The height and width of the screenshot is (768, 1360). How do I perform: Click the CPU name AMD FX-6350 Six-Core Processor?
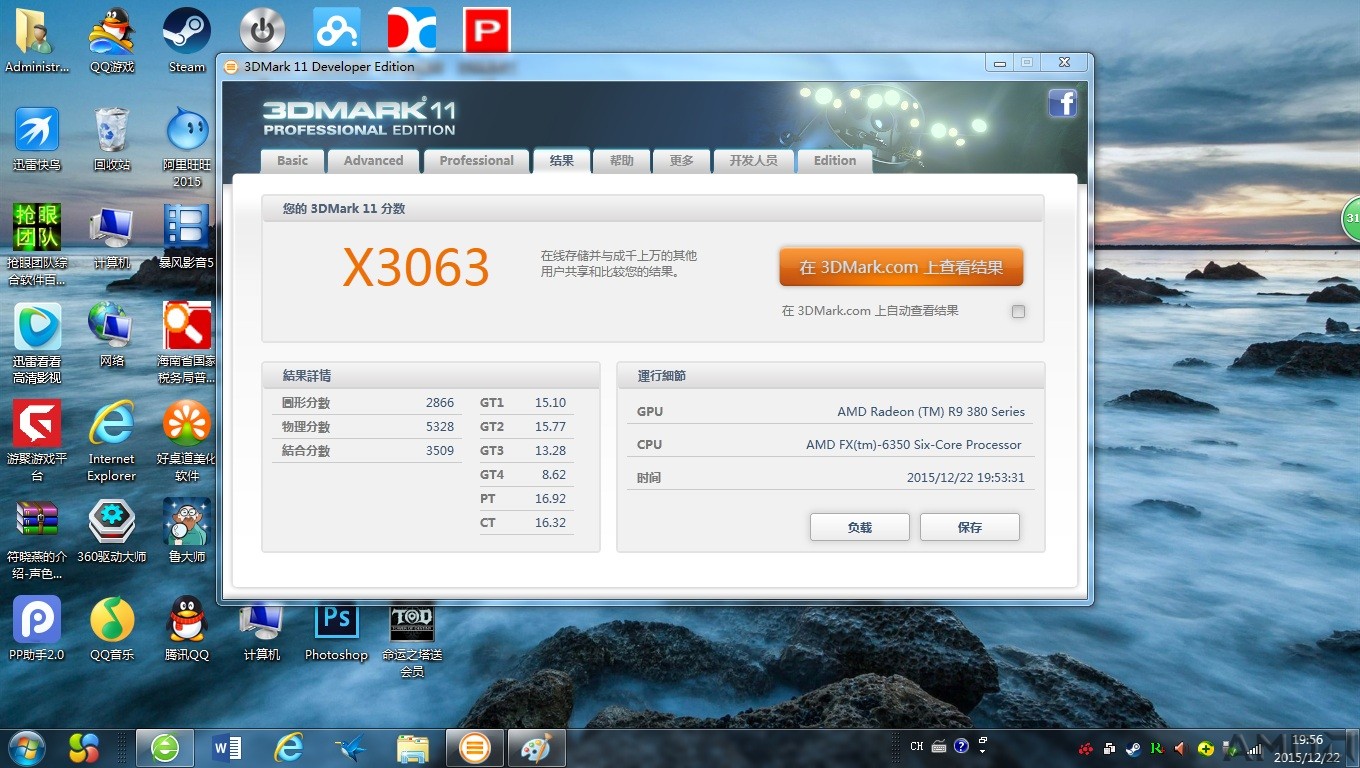tap(914, 444)
